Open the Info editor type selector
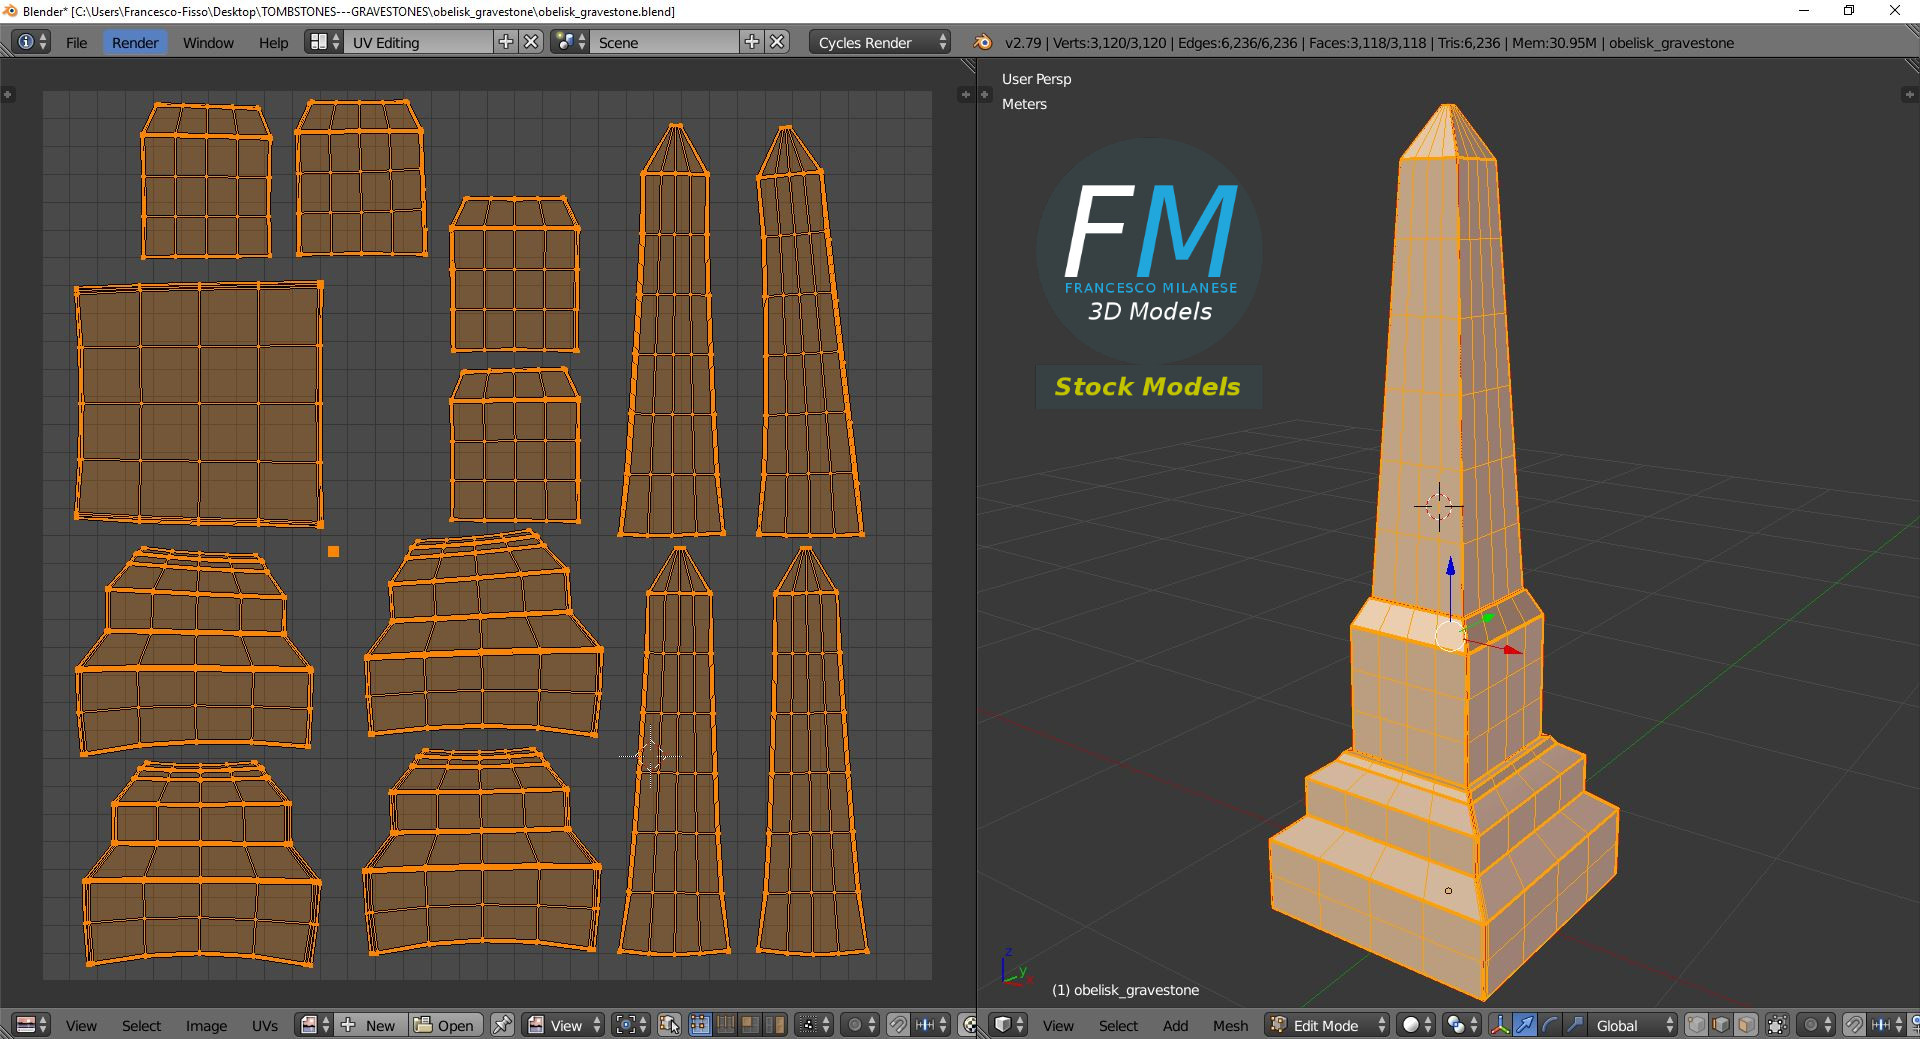The height and width of the screenshot is (1039, 1920). [x=32, y=42]
